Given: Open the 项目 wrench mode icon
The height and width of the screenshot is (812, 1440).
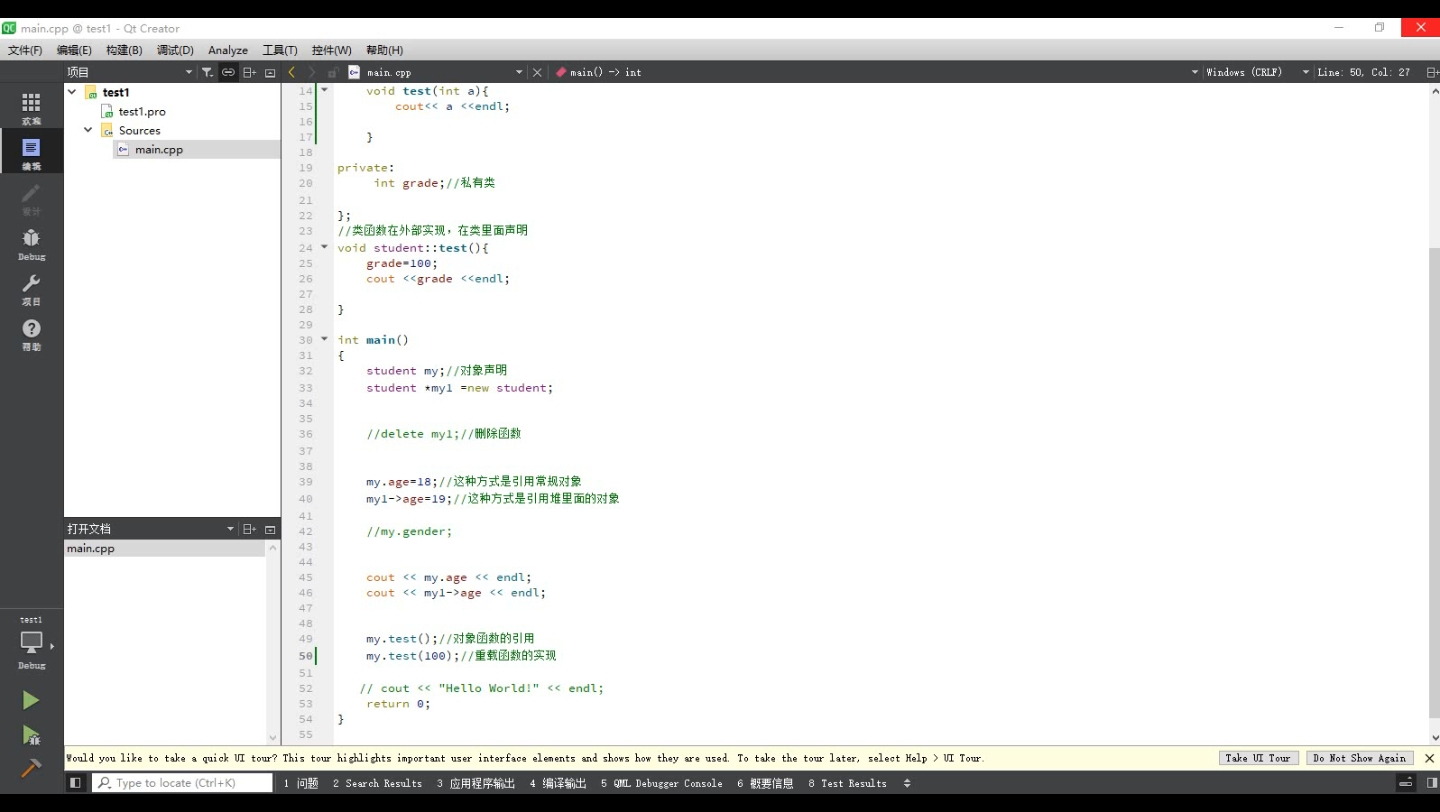Looking at the screenshot, I should click(x=31, y=288).
